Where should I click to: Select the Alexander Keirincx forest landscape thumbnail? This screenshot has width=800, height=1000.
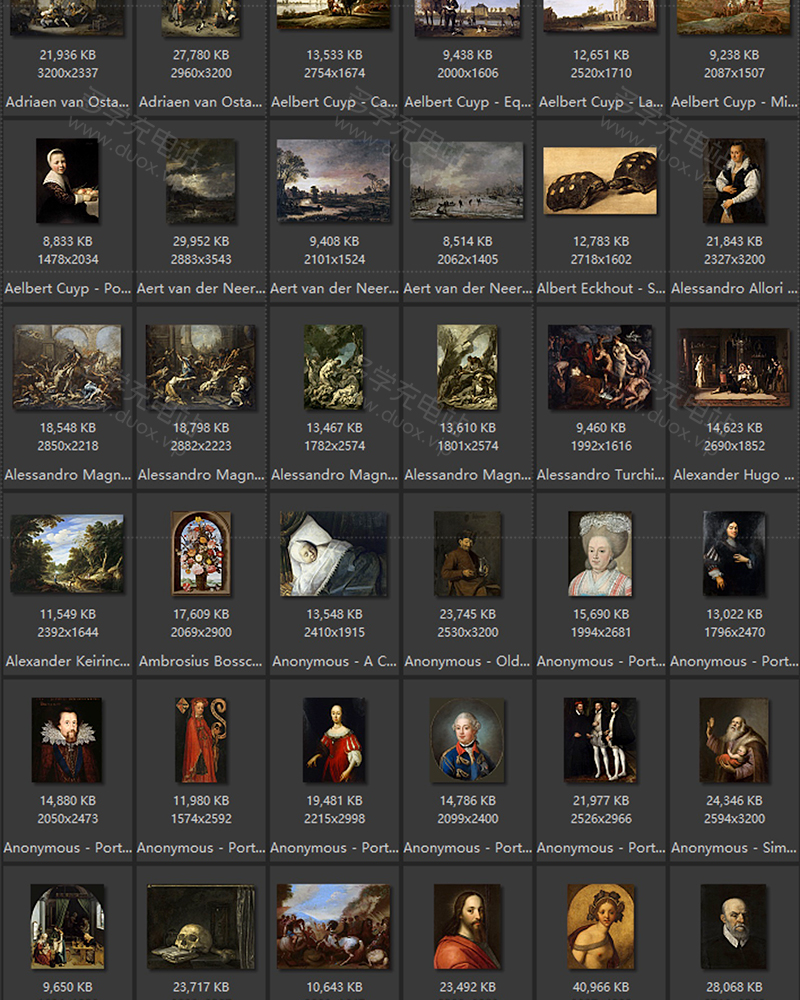[x=67, y=553]
